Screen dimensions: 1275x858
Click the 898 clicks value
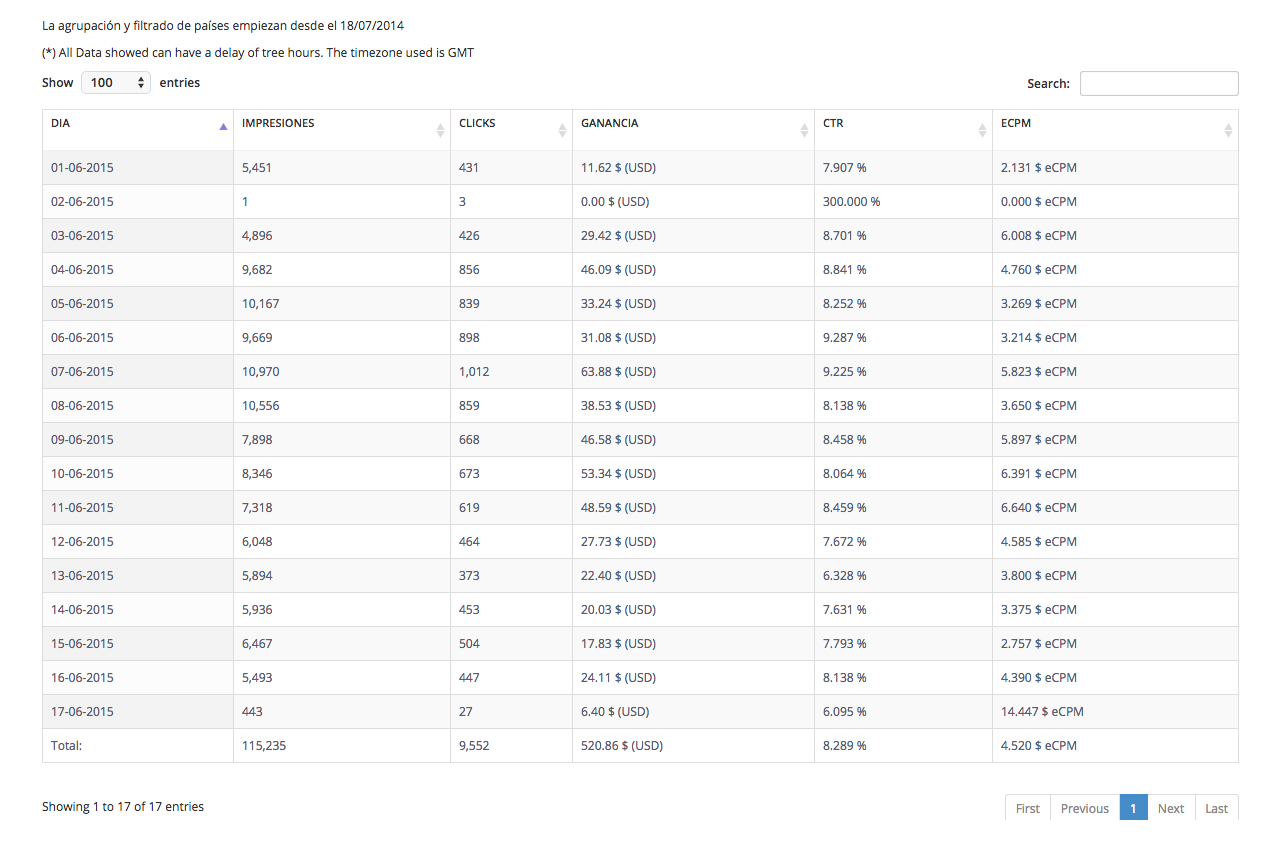coord(469,338)
